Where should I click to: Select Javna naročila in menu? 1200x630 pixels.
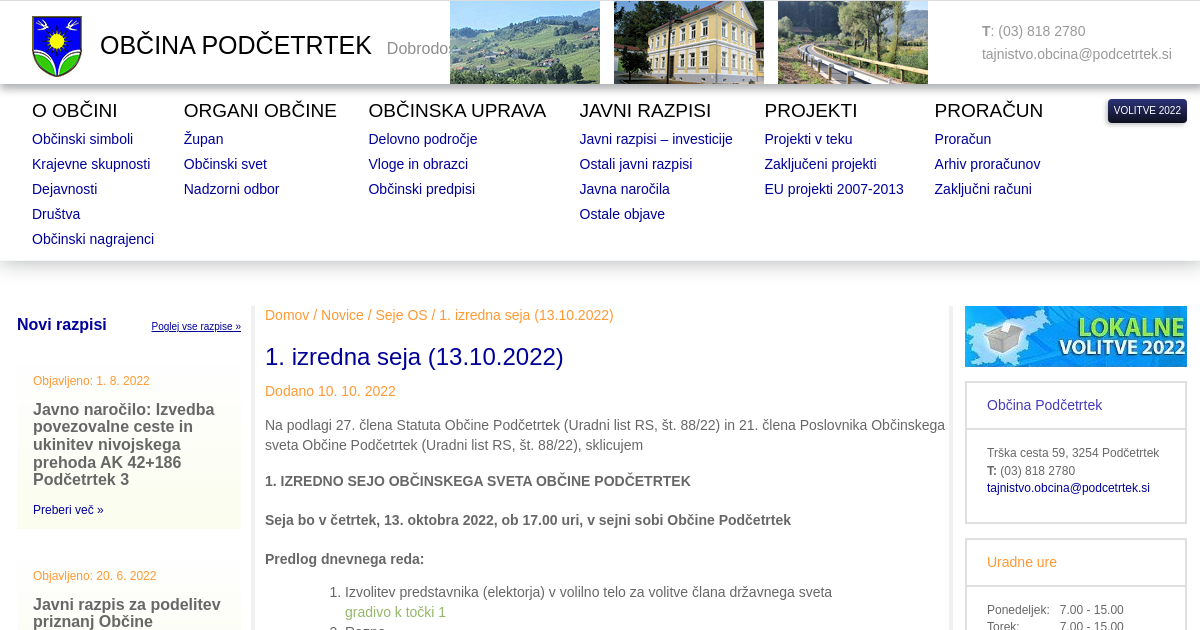point(624,189)
